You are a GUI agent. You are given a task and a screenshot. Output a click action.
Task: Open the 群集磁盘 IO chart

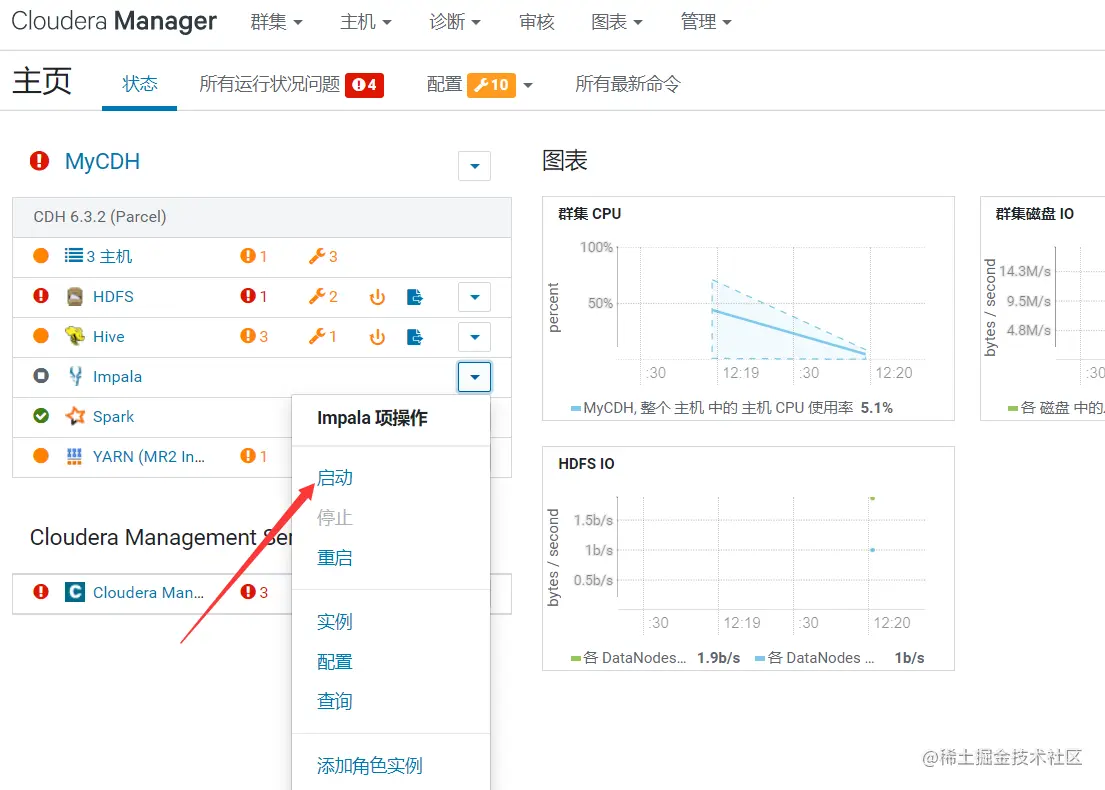(1043, 309)
